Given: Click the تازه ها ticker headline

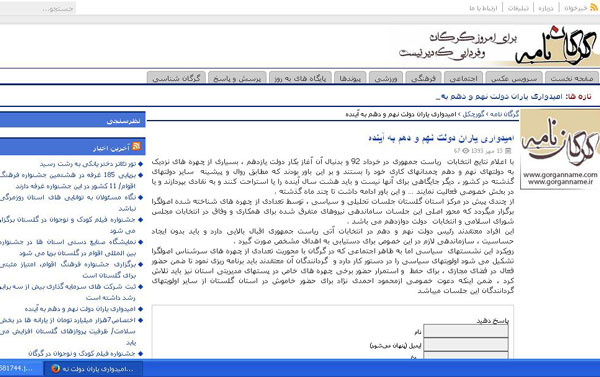Looking at the screenshot, I should [499, 96].
